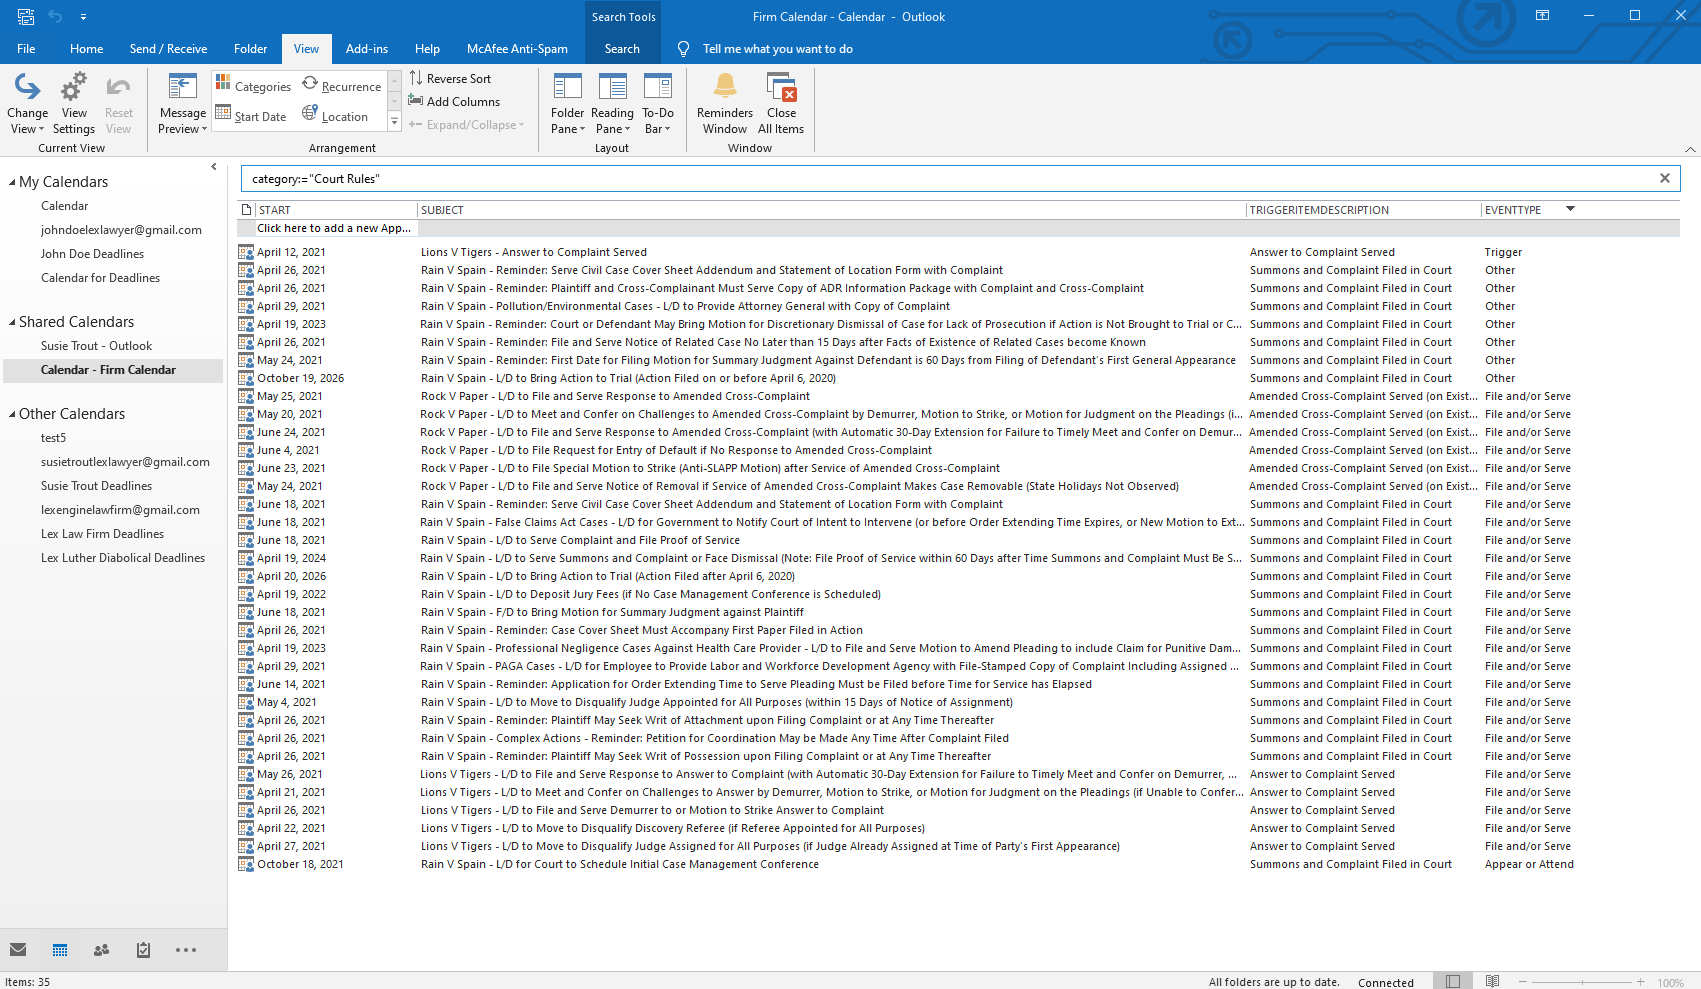Arrange items by Start Date
The width and height of the screenshot is (1701, 989).
(251, 116)
